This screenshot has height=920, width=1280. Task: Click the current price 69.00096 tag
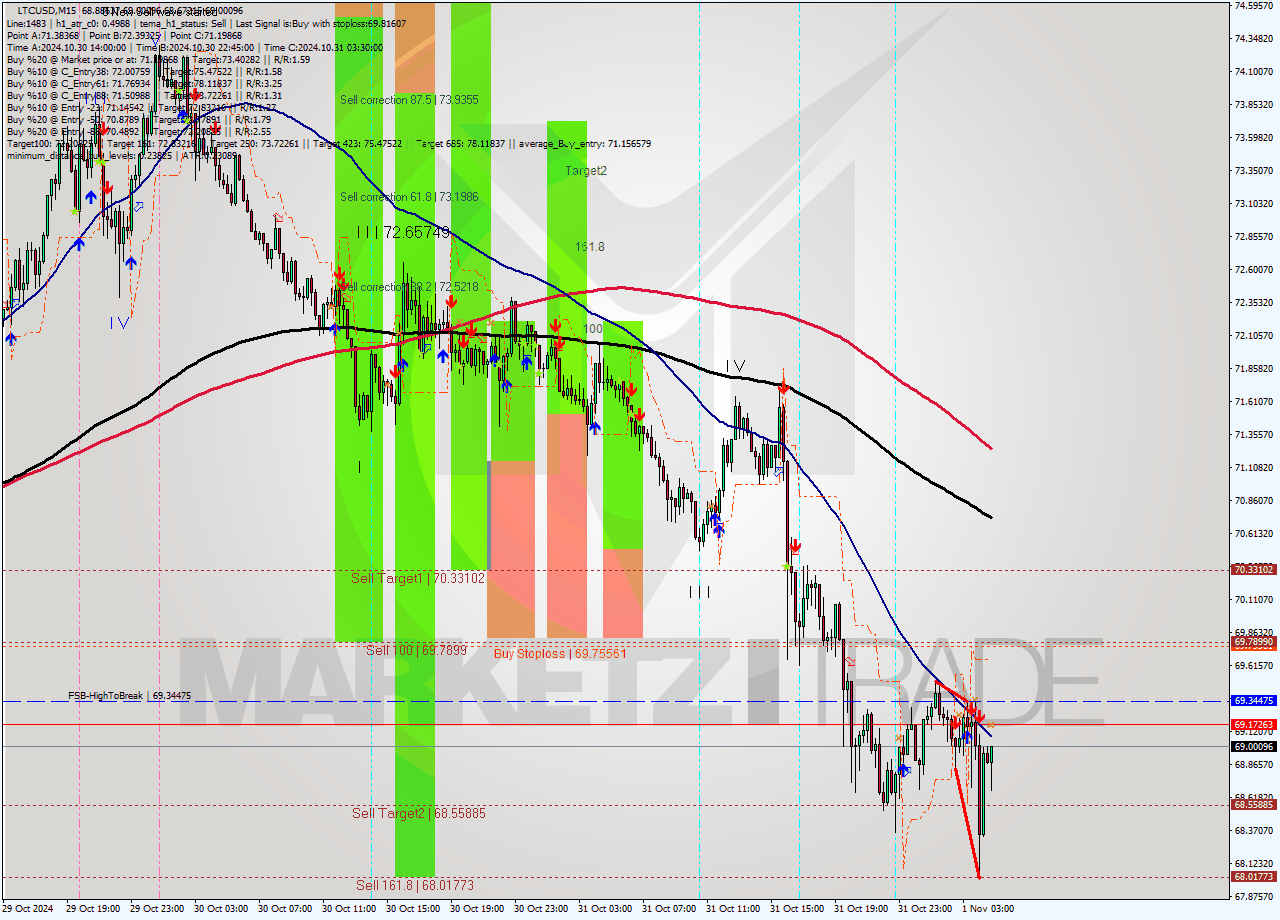click(x=1253, y=746)
